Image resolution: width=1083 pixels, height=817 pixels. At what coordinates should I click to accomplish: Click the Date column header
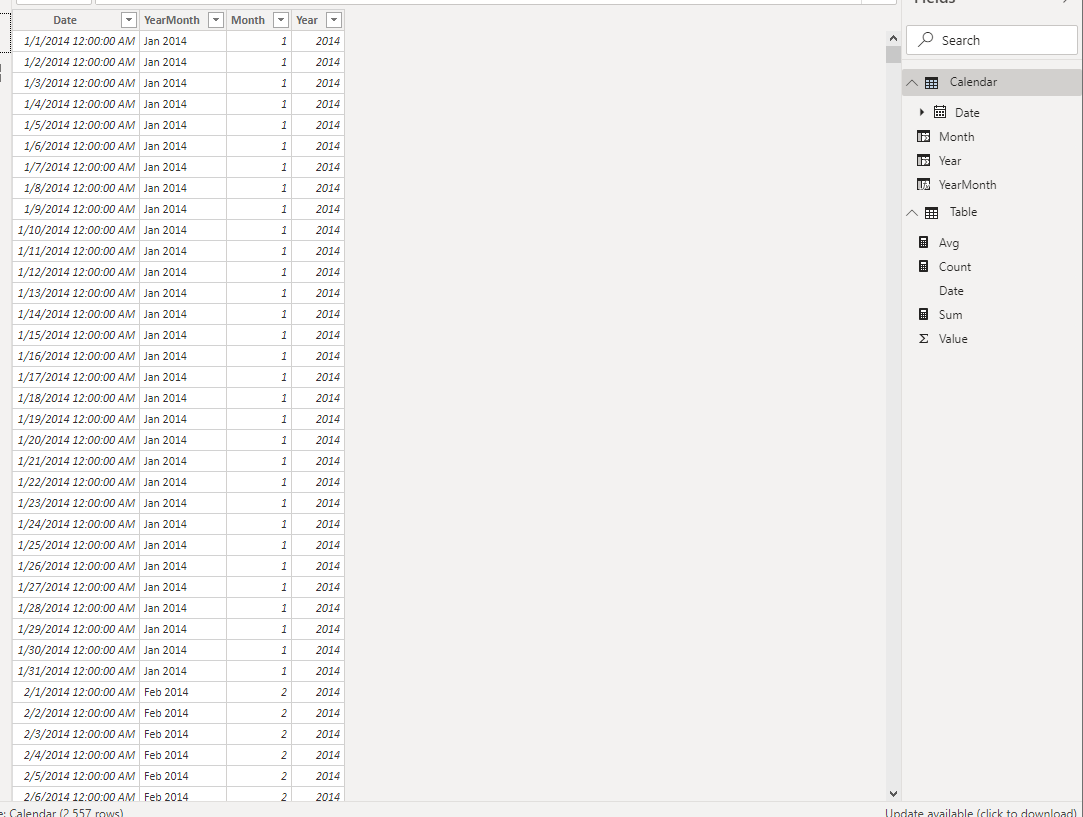click(x=65, y=20)
